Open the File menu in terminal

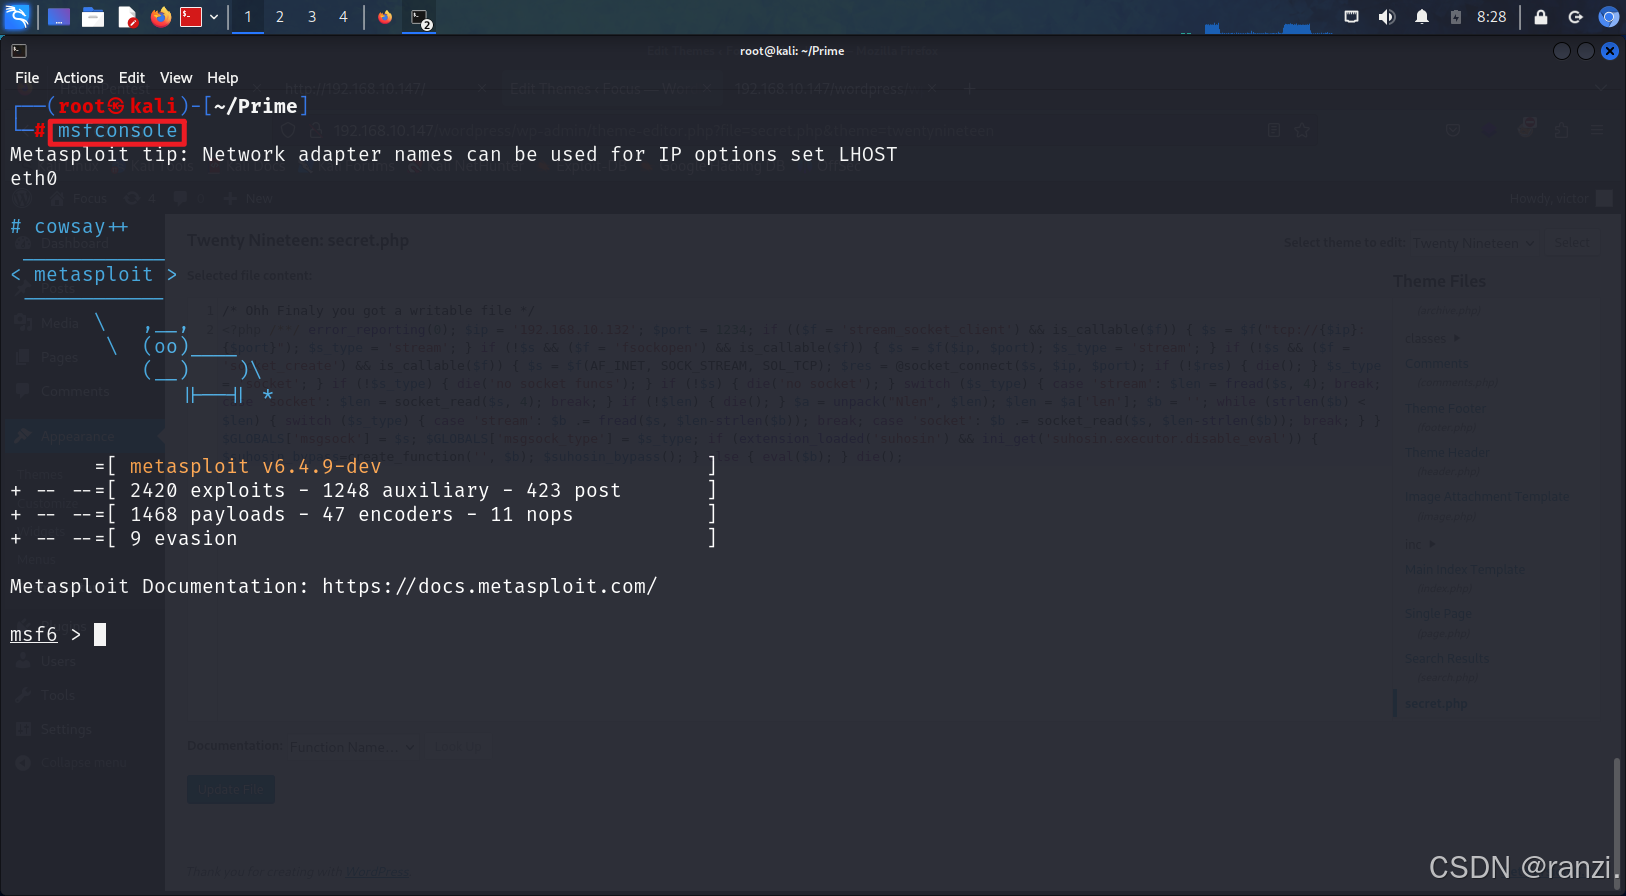pyautogui.click(x=27, y=78)
